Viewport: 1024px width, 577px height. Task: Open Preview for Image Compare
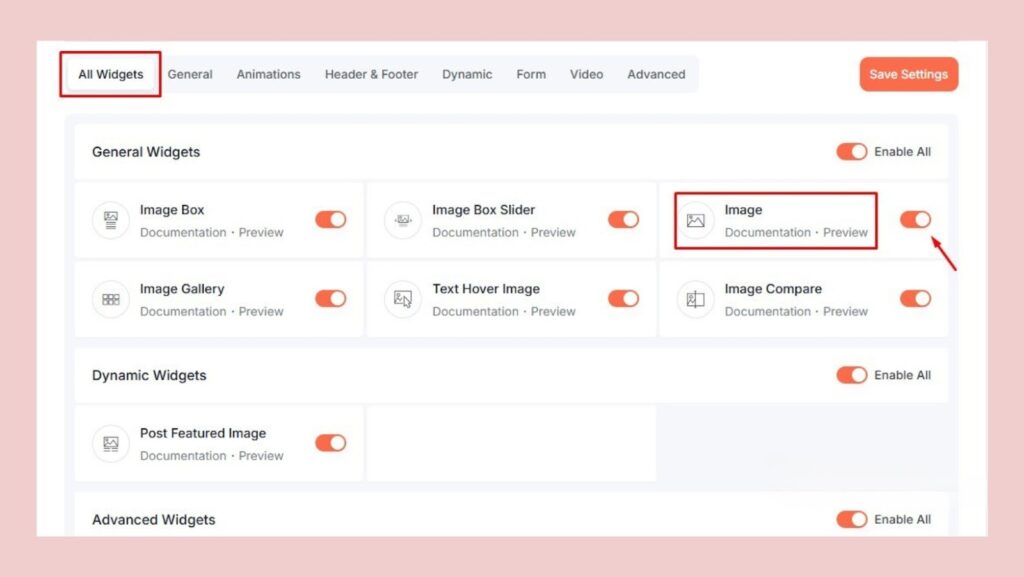pos(845,311)
